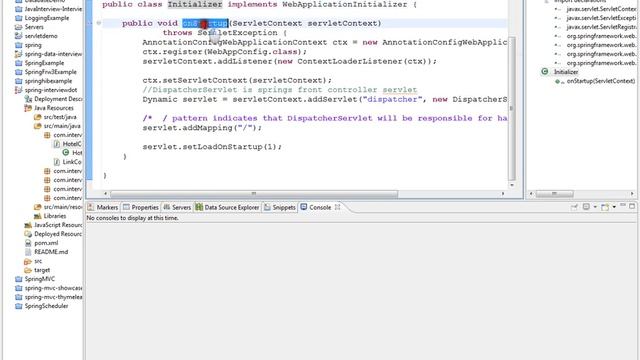
Task: Click the SpringScheduler project icon
Action: [x=19, y=306]
